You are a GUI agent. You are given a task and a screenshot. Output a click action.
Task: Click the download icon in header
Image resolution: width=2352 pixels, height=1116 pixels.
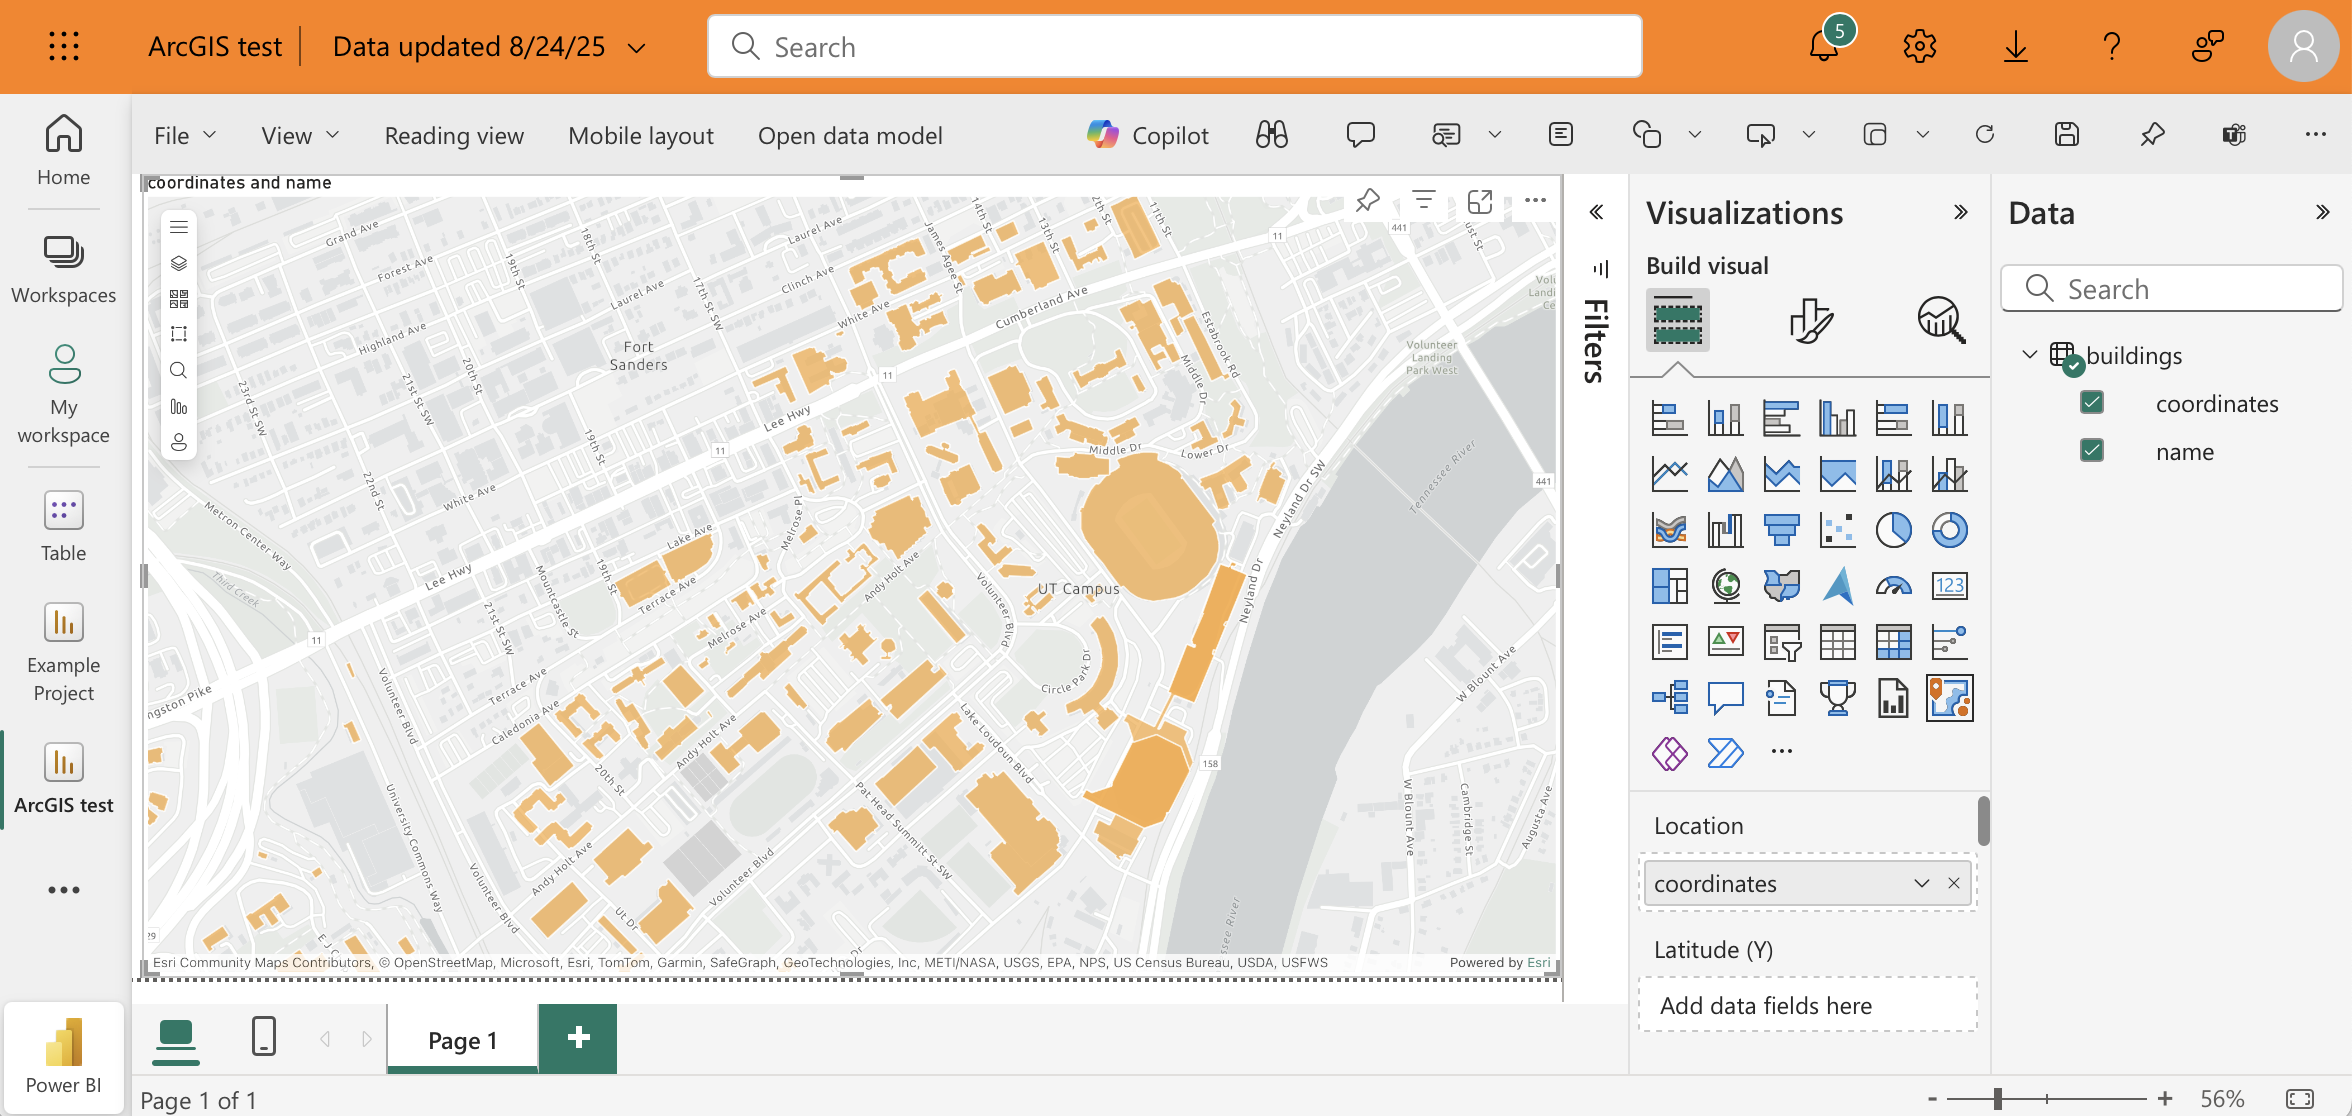(x=2016, y=46)
